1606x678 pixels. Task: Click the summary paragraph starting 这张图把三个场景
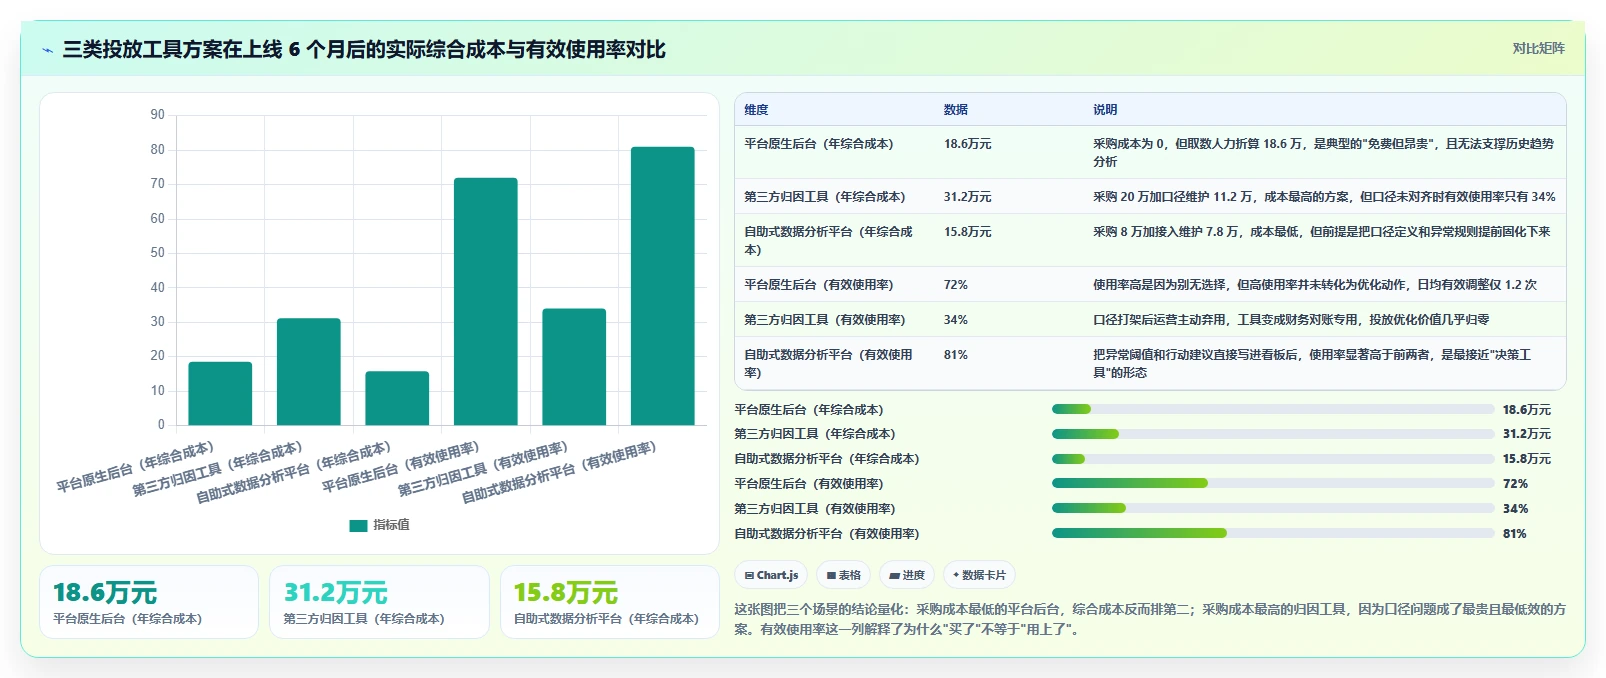[1150, 619]
